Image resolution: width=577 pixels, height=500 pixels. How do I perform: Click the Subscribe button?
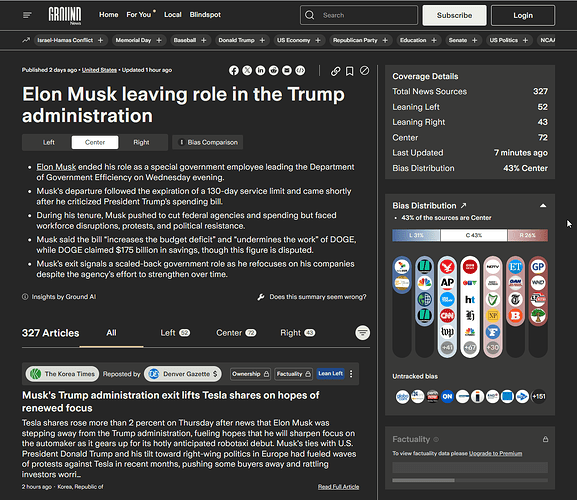point(454,15)
